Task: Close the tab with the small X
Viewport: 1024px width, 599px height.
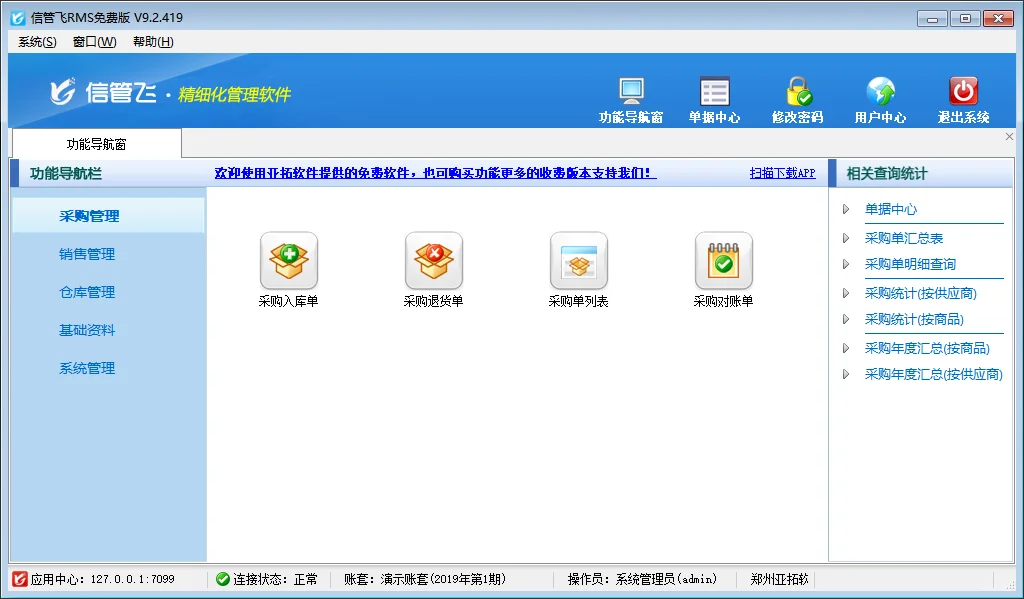Action: click(x=1009, y=137)
